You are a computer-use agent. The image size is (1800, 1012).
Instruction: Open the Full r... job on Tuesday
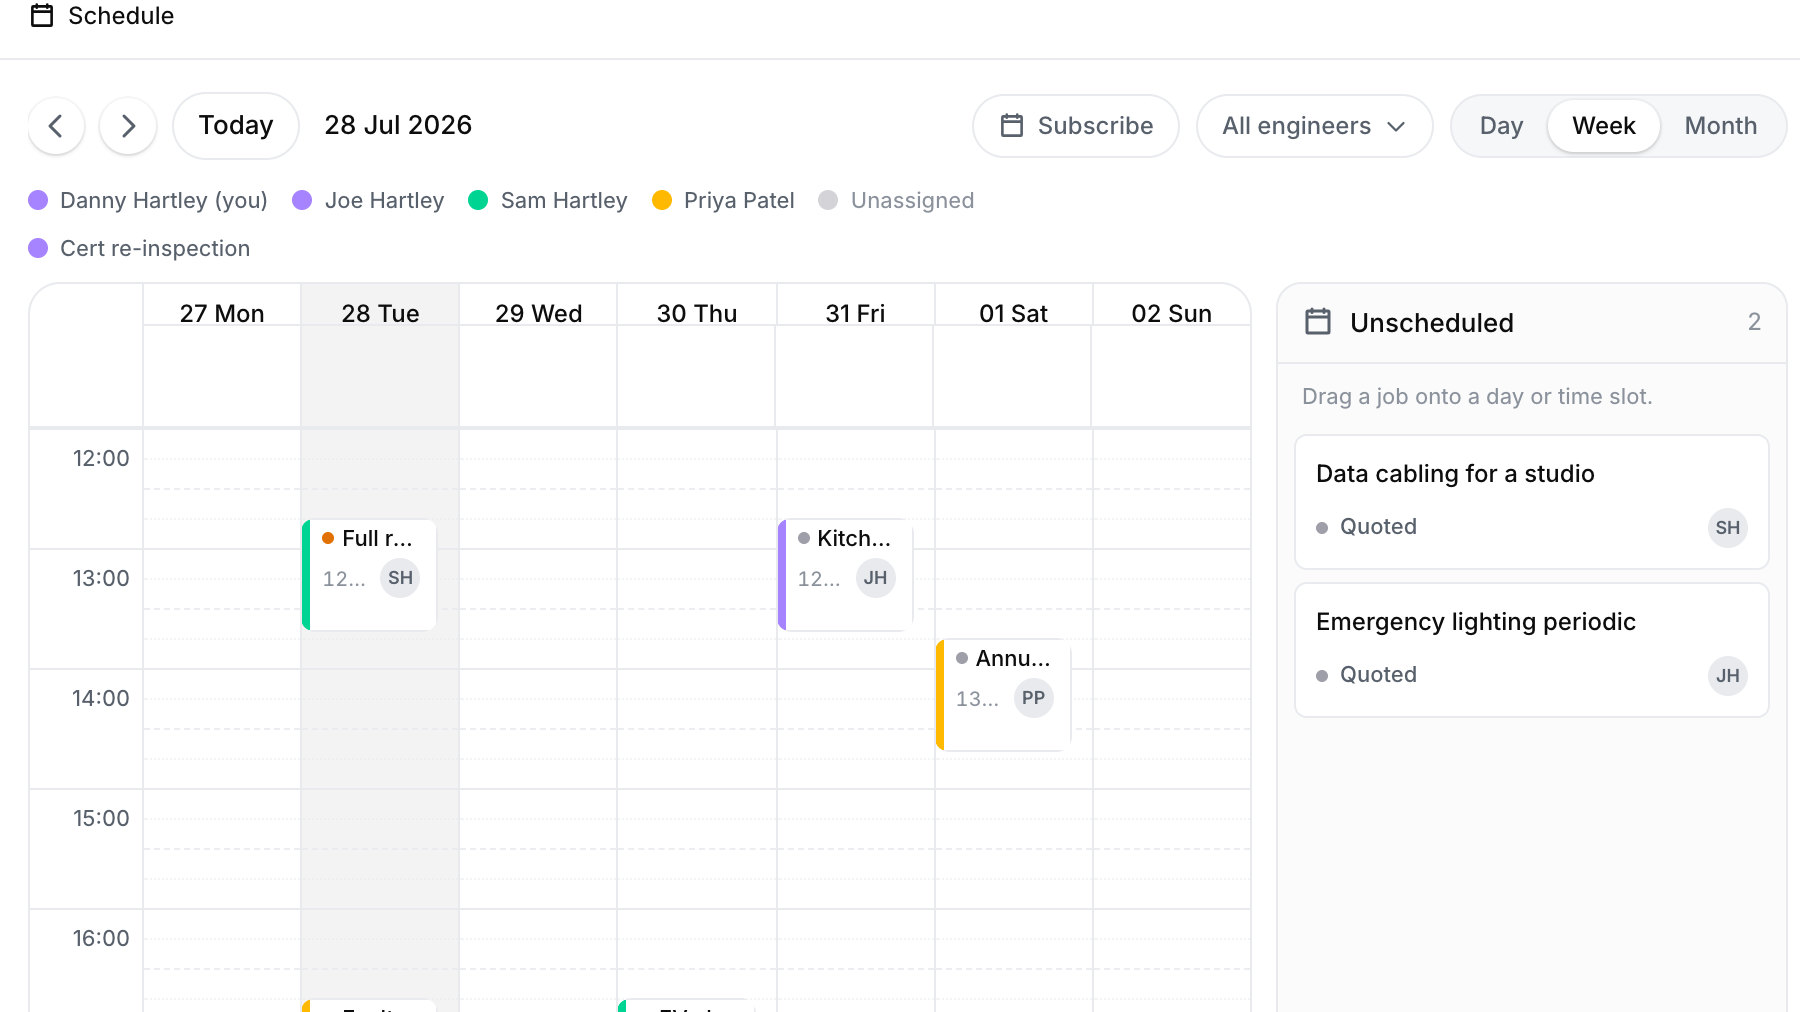369,575
